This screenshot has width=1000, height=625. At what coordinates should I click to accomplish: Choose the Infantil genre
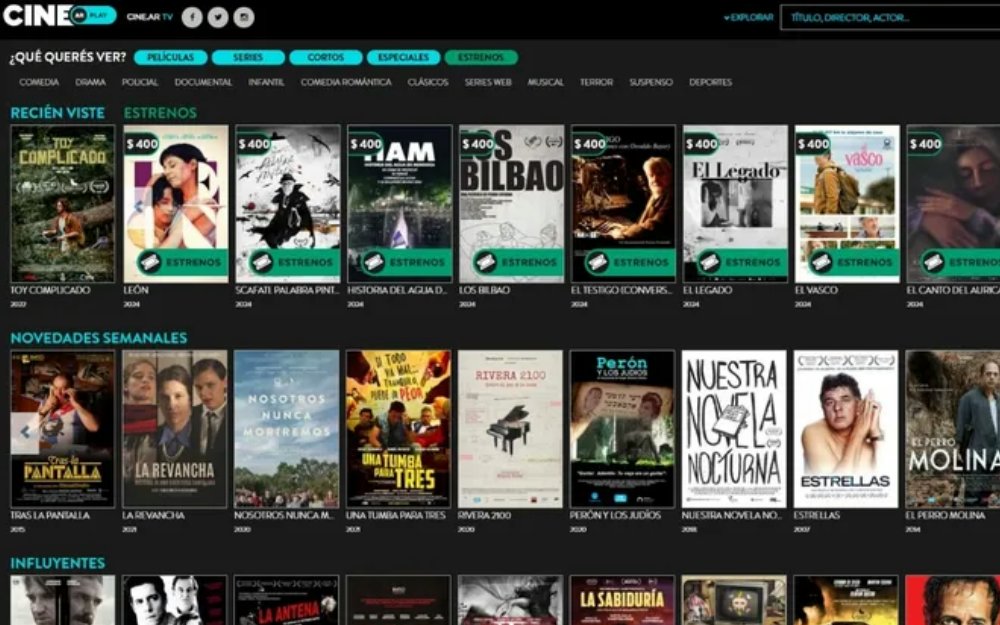click(x=266, y=82)
